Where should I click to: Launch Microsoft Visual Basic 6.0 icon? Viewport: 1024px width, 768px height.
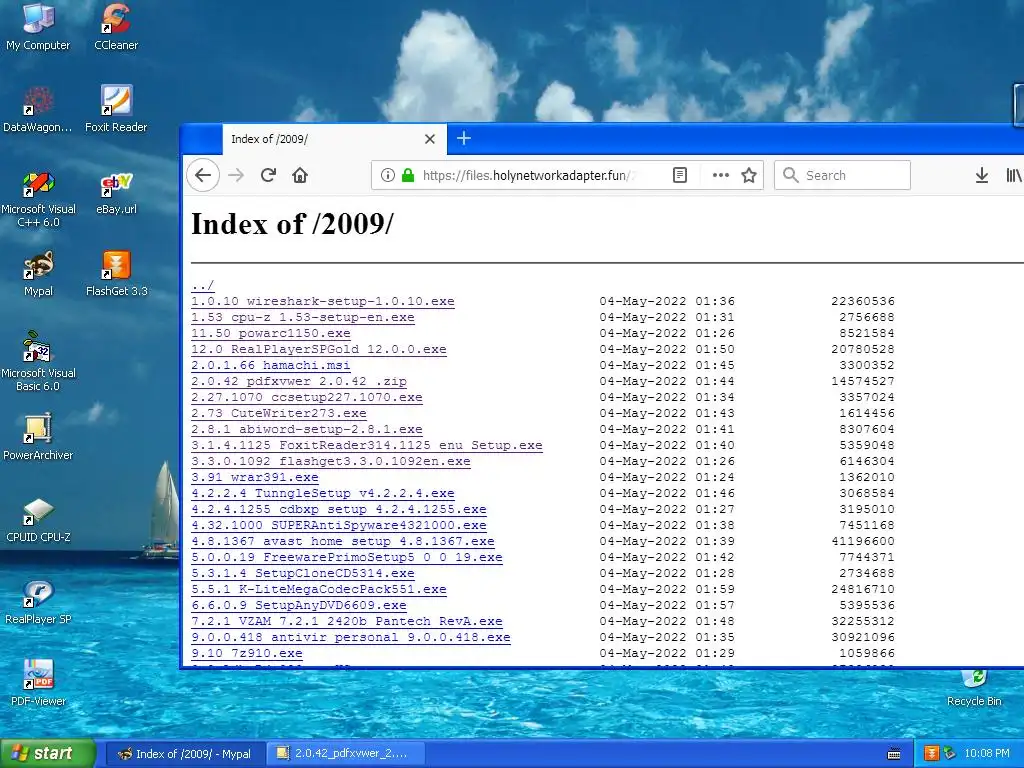coord(38,361)
